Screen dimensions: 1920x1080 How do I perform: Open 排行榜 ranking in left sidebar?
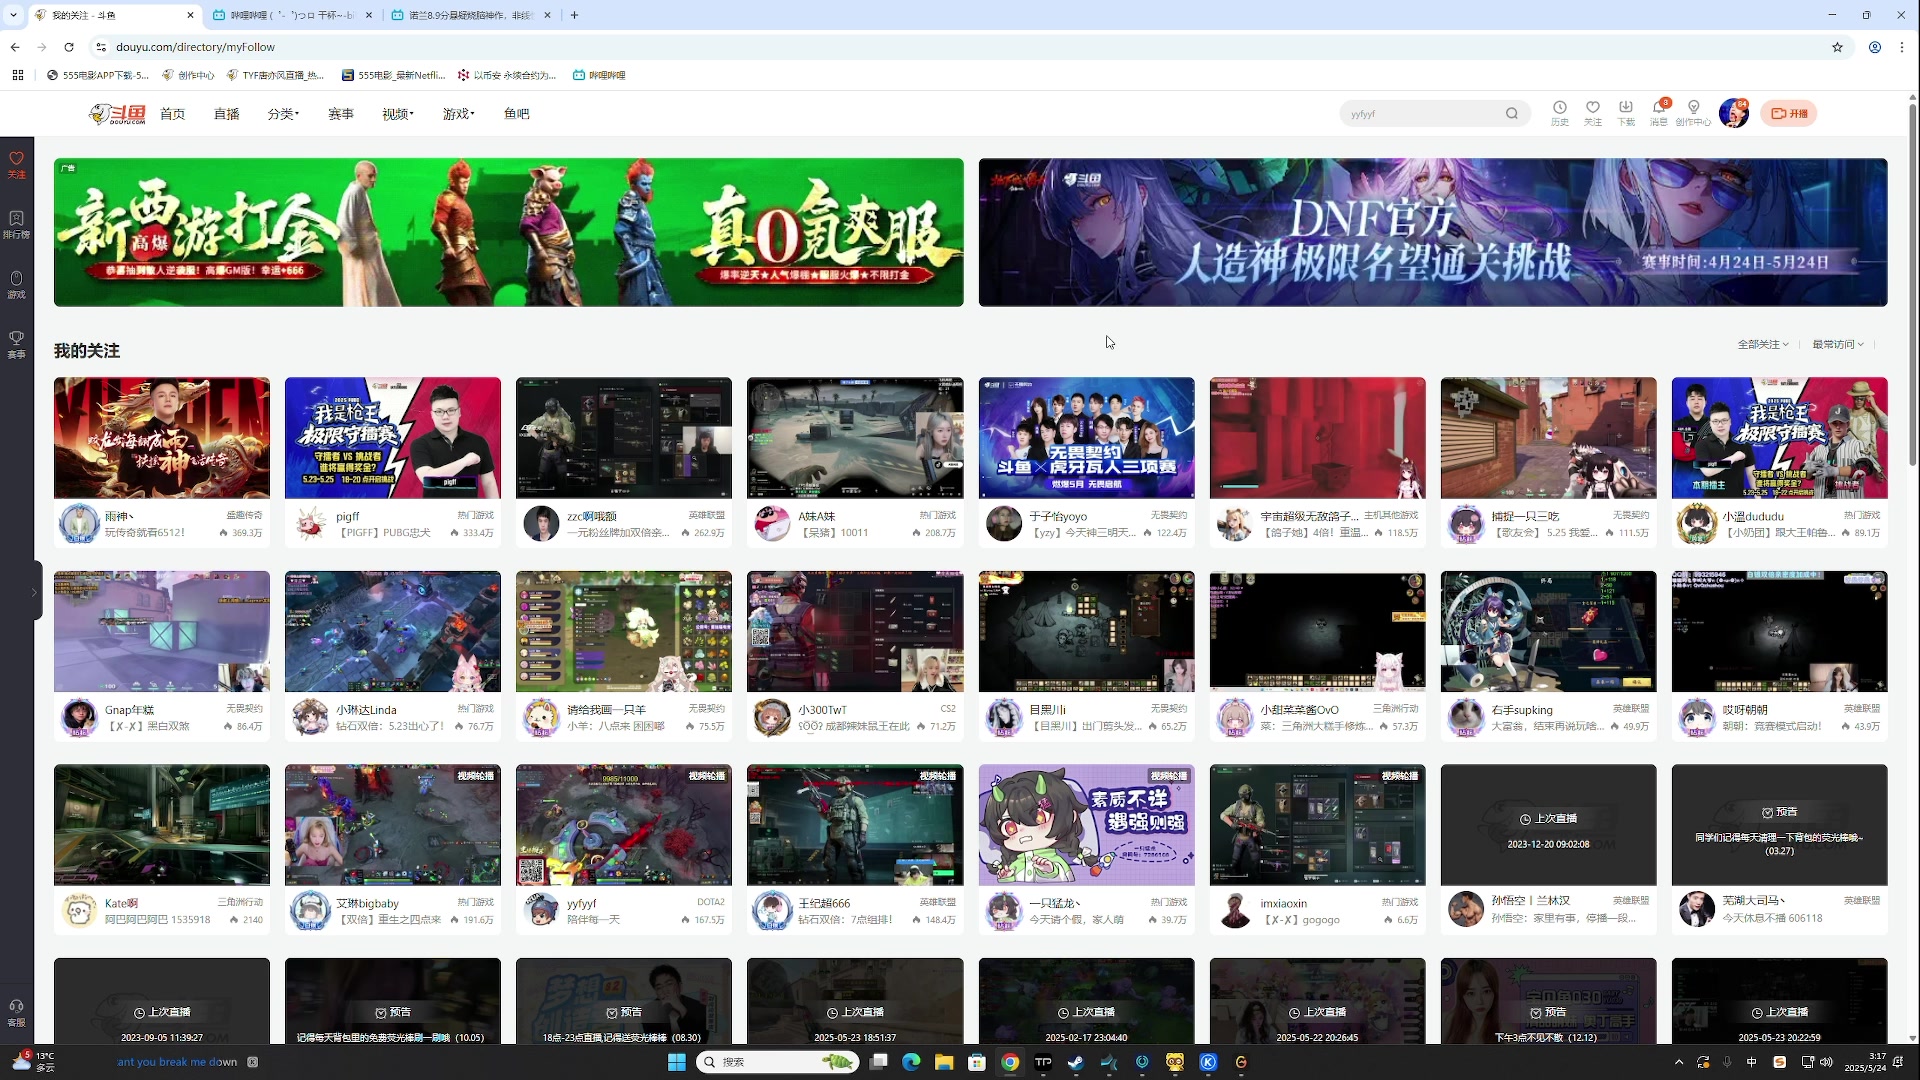[16, 225]
